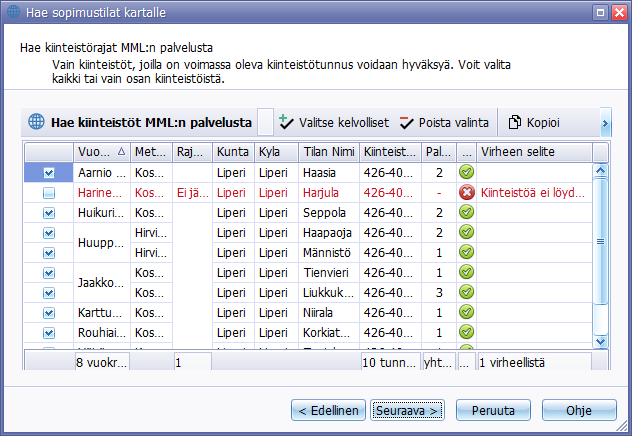
Task: Maximize the Hae sopimustilat kartalle window
Action: (x=600, y=12)
